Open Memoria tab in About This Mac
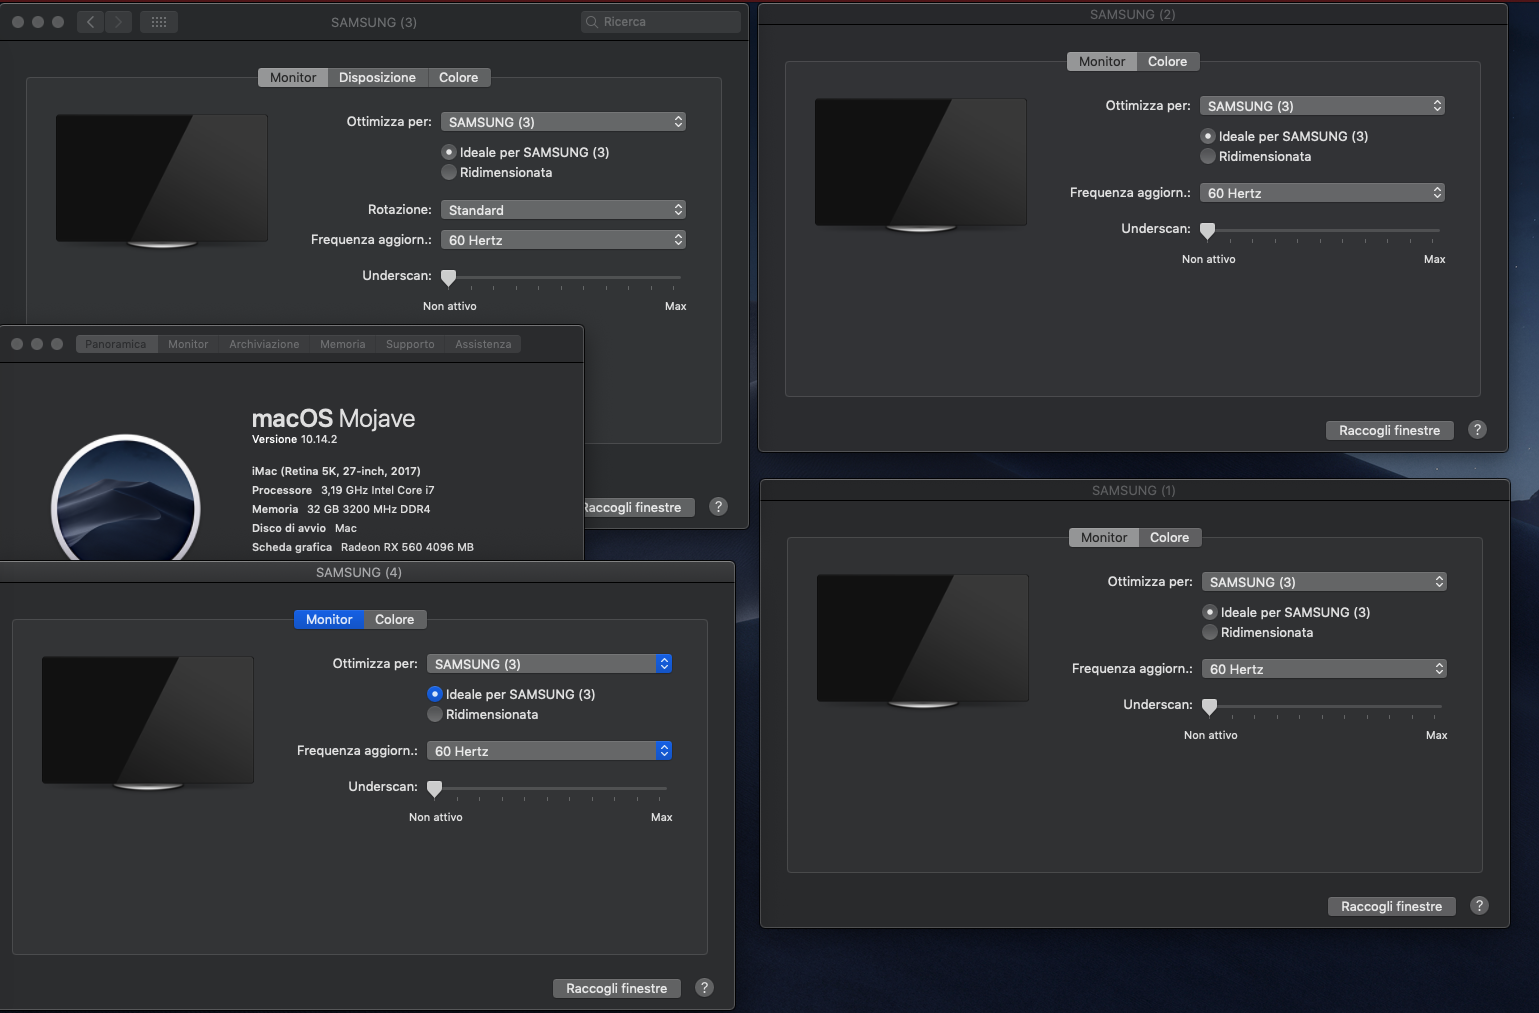 [x=343, y=344]
